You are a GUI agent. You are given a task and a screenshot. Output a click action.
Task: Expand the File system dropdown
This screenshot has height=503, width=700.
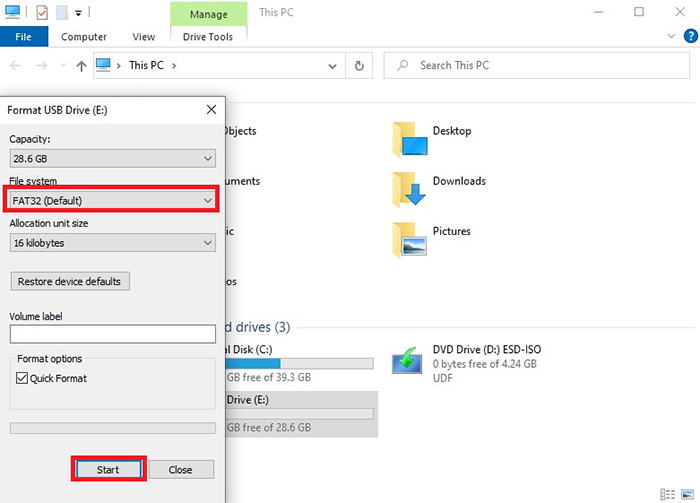point(111,201)
